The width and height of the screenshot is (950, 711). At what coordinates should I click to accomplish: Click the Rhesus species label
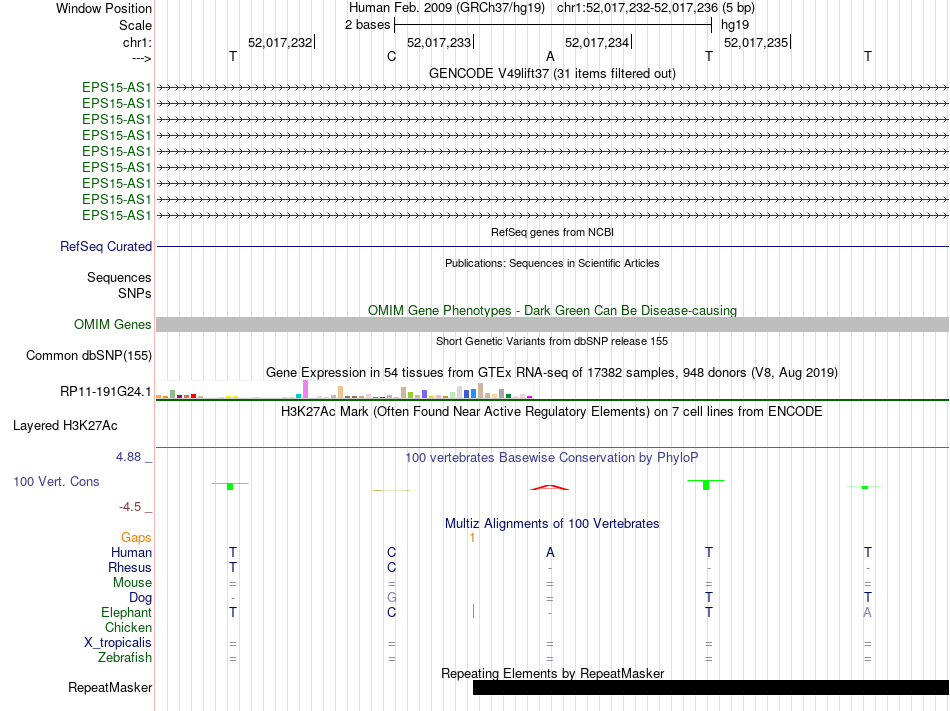pyautogui.click(x=130, y=567)
